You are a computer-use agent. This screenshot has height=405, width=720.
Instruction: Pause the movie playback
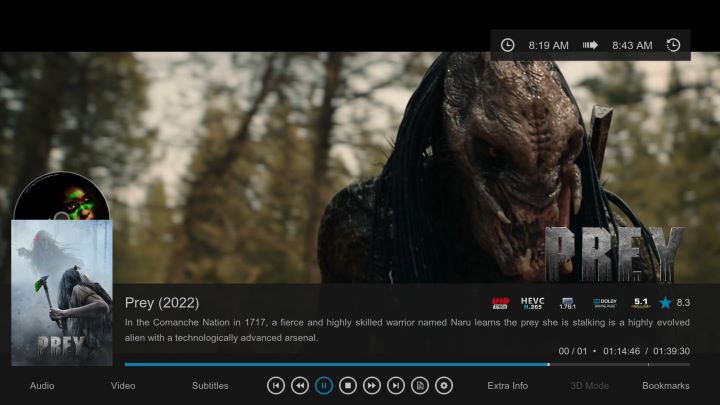coord(324,385)
